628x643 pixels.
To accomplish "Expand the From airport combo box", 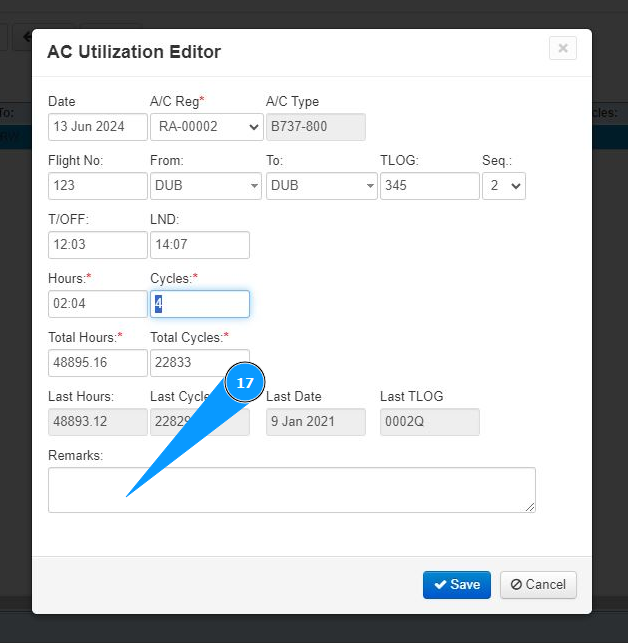I will [255, 186].
